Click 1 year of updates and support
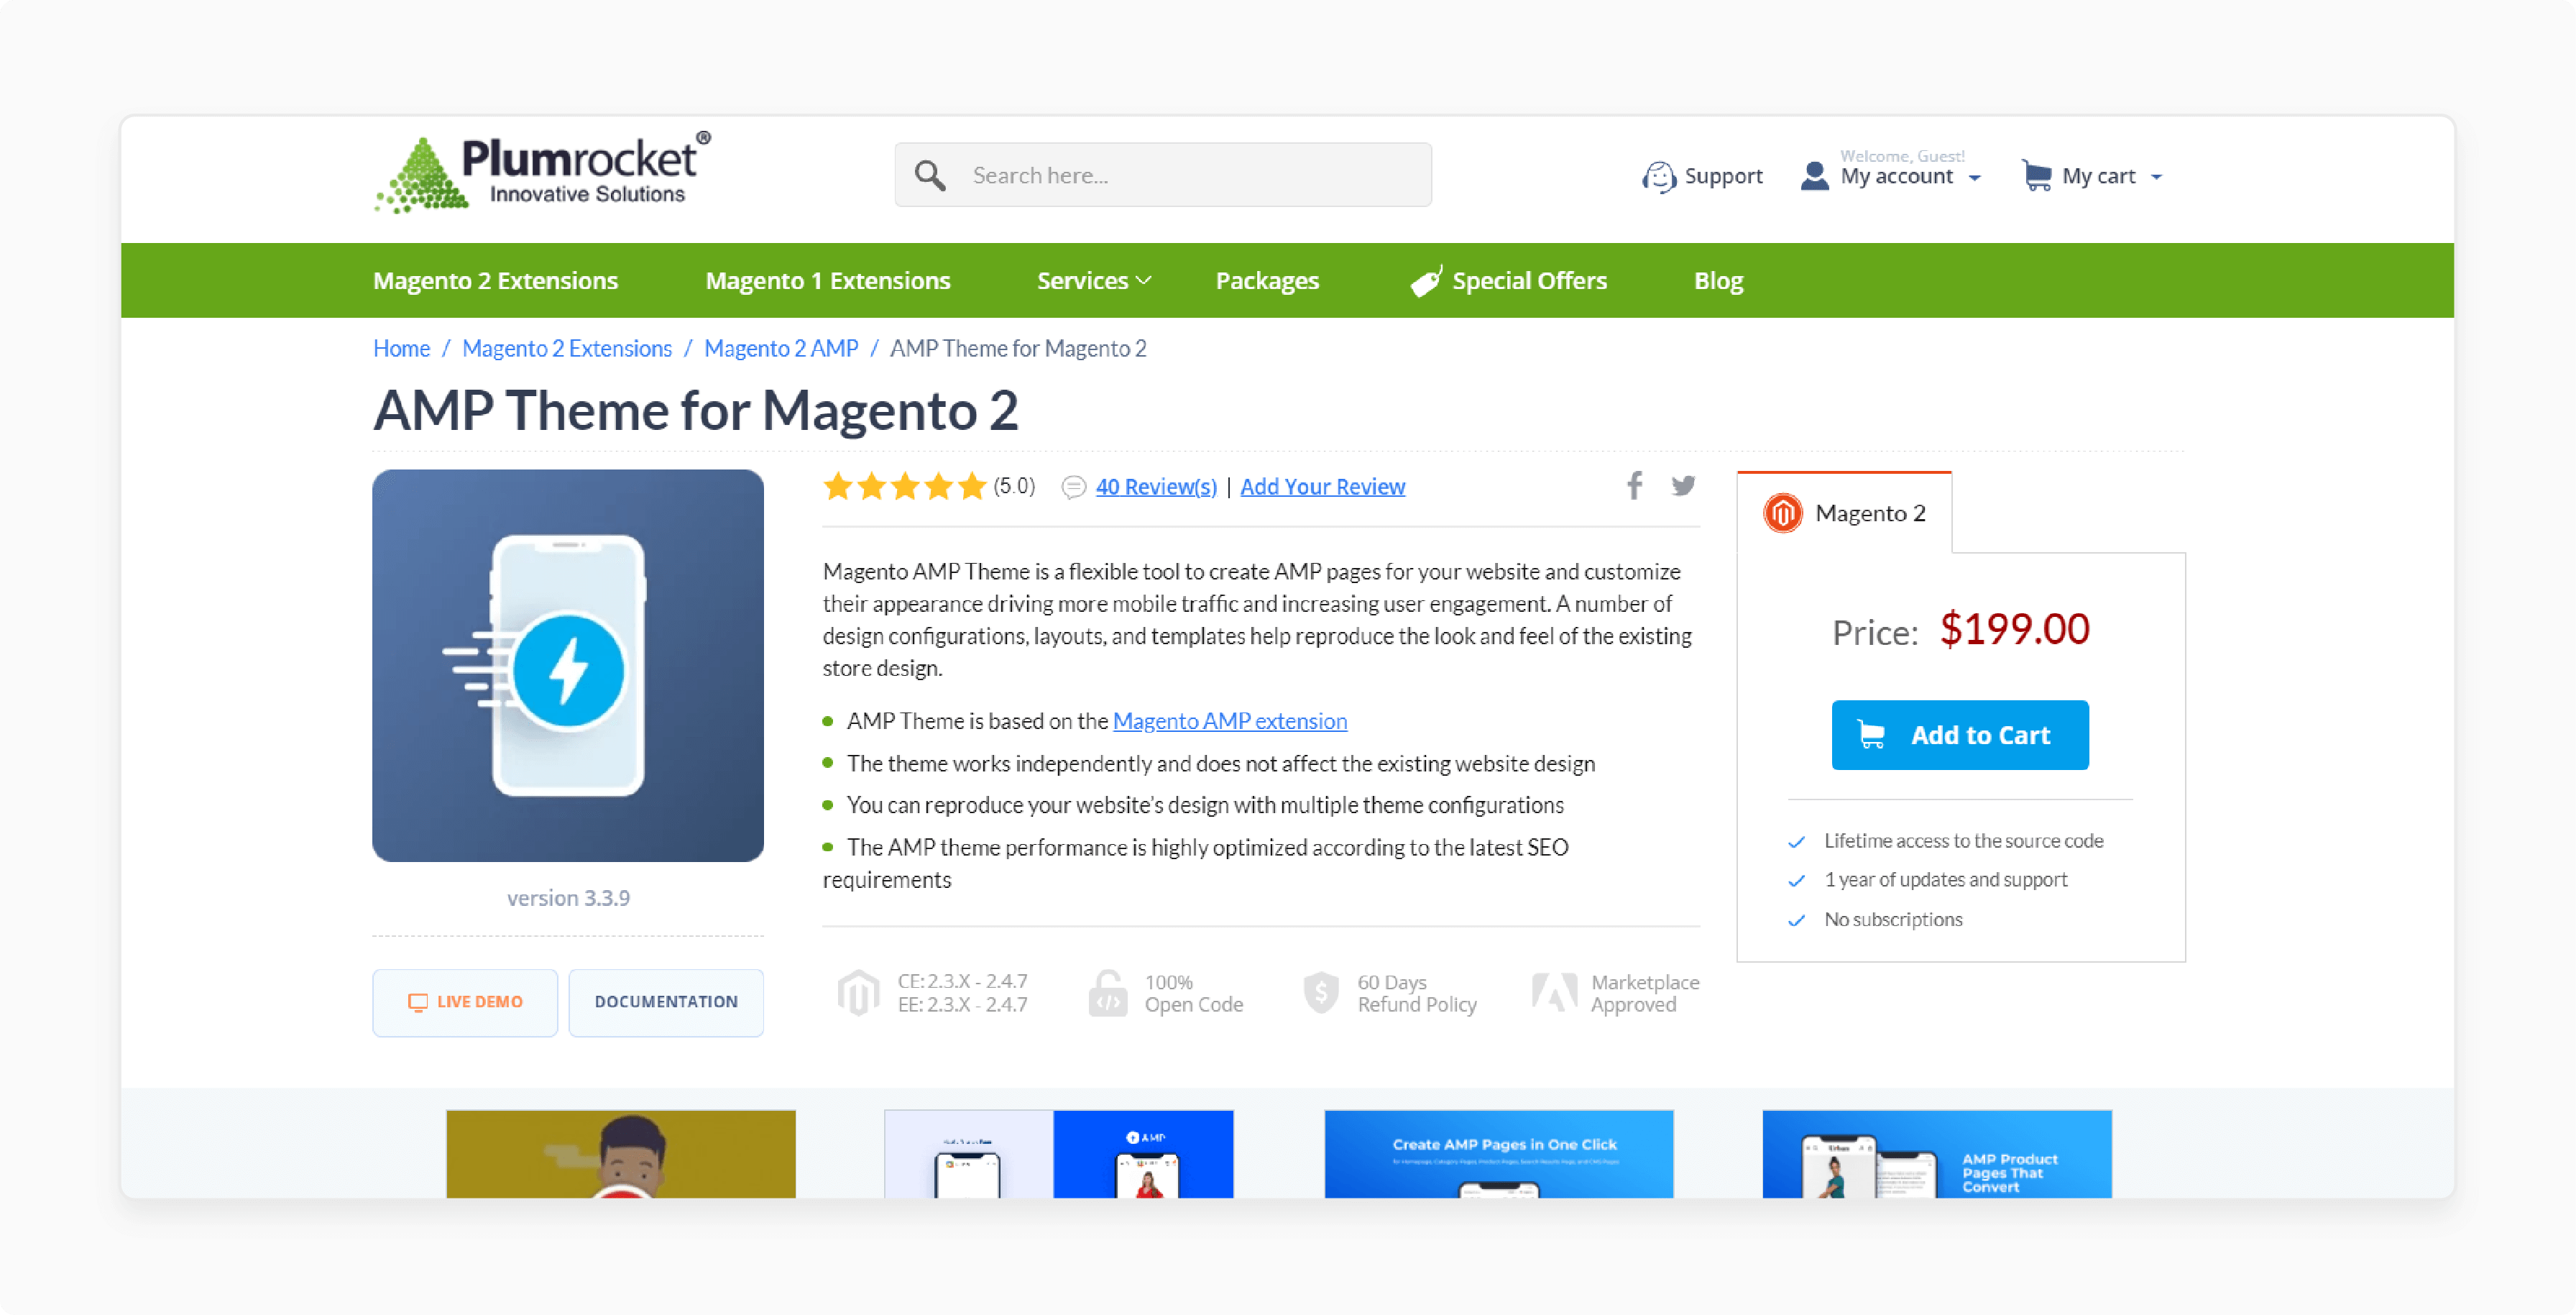2576x1315 pixels. [x=1945, y=880]
